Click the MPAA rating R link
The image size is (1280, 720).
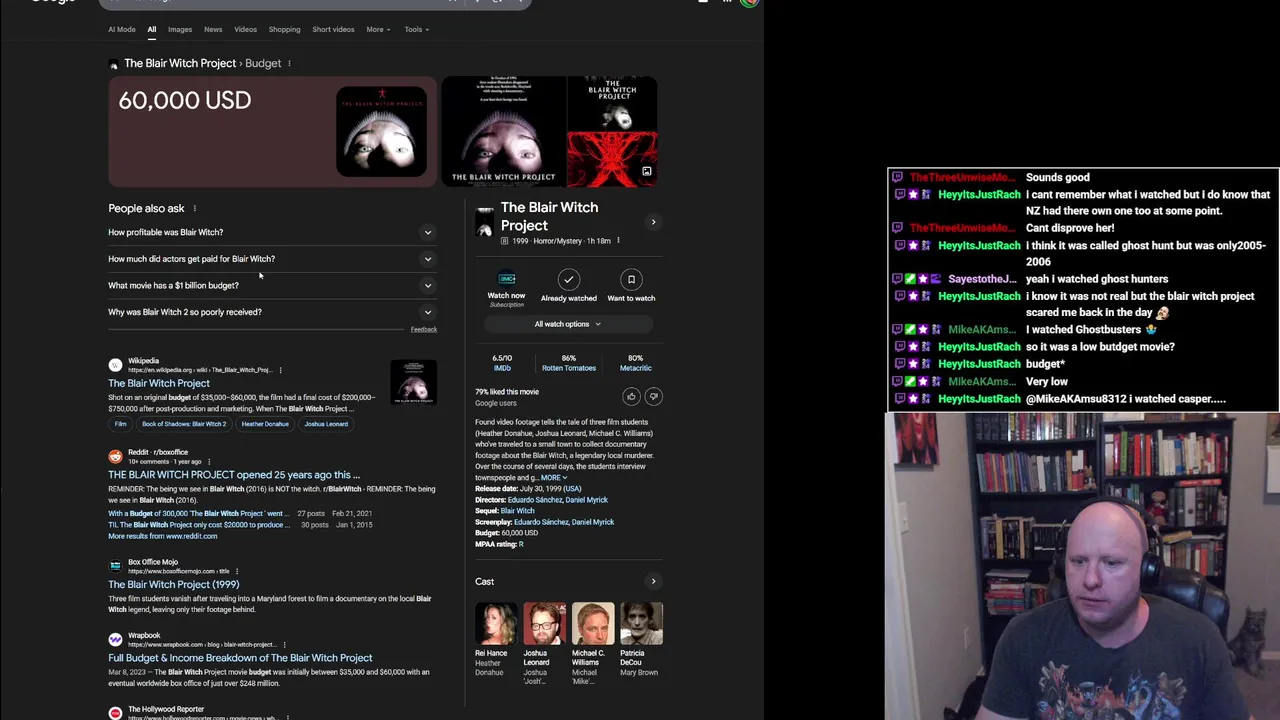click(521, 544)
